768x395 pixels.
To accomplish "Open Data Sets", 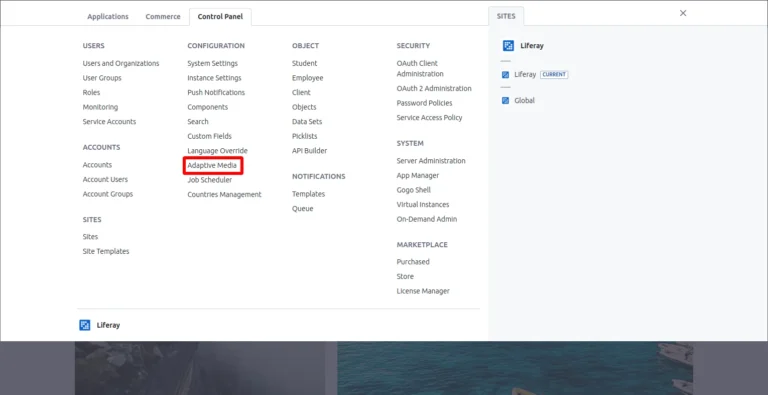I will click(307, 122).
